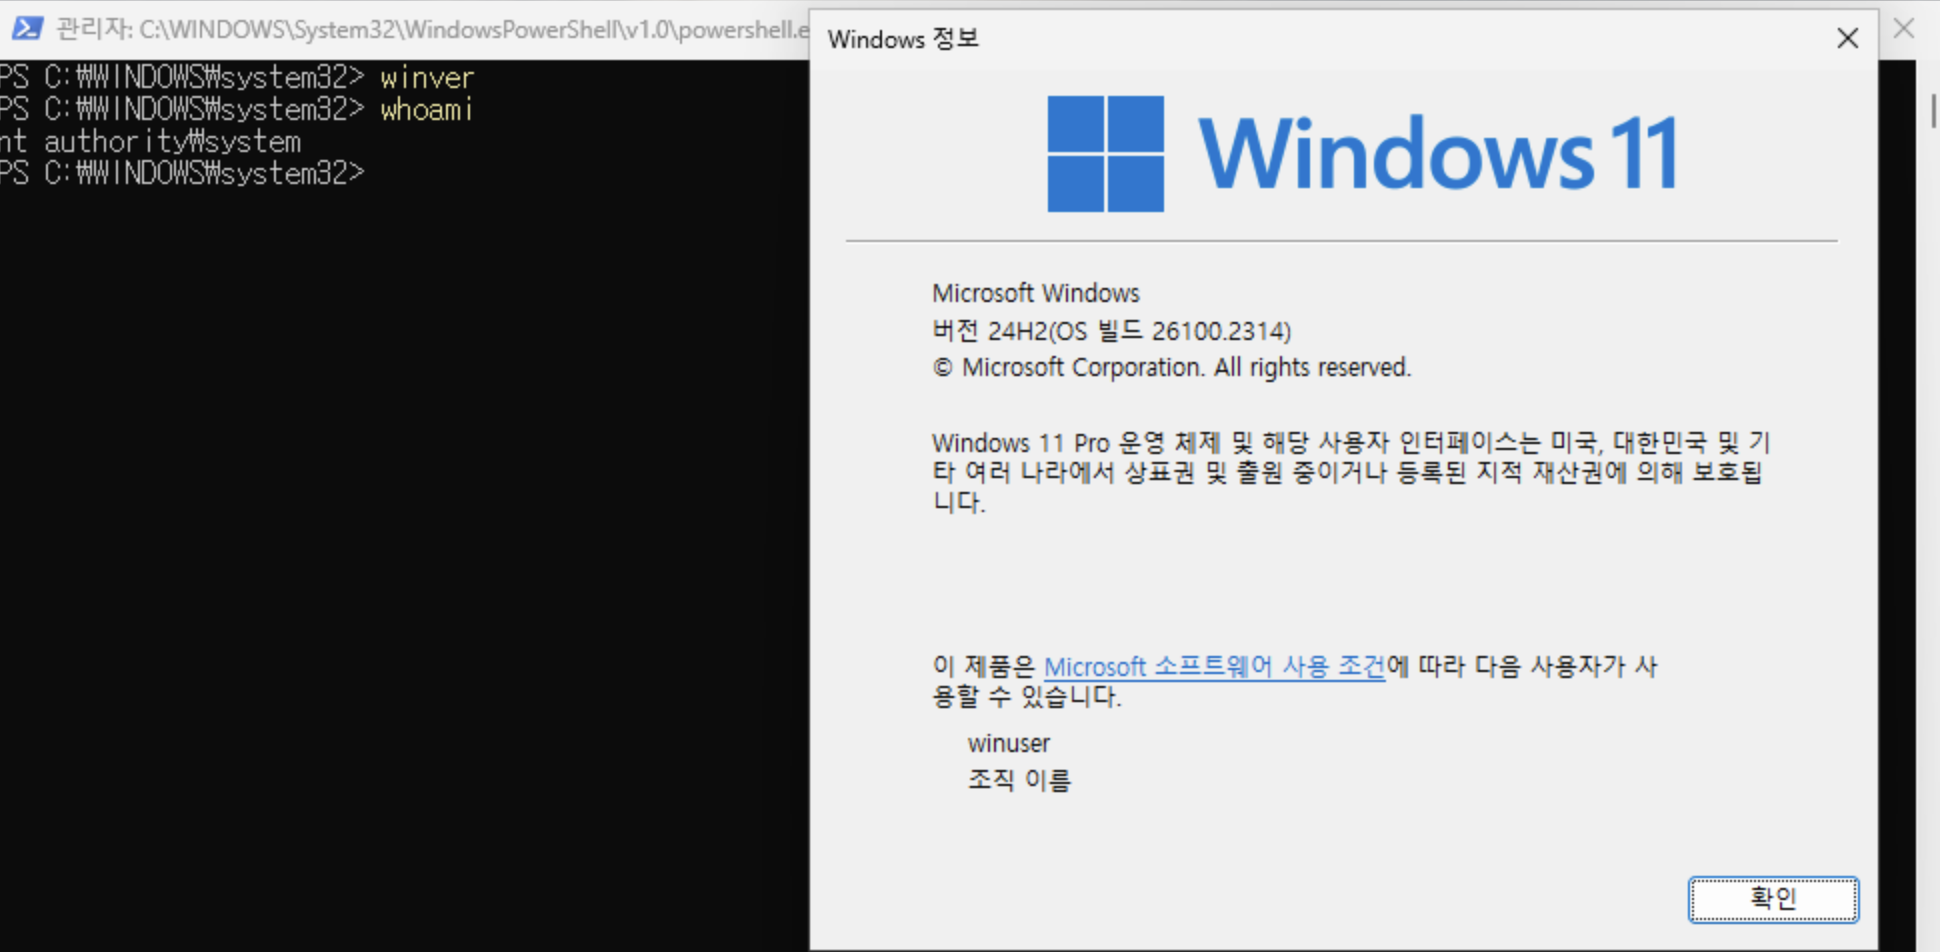
Task: Click the last empty PowerShell prompt line
Action: click(x=182, y=173)
